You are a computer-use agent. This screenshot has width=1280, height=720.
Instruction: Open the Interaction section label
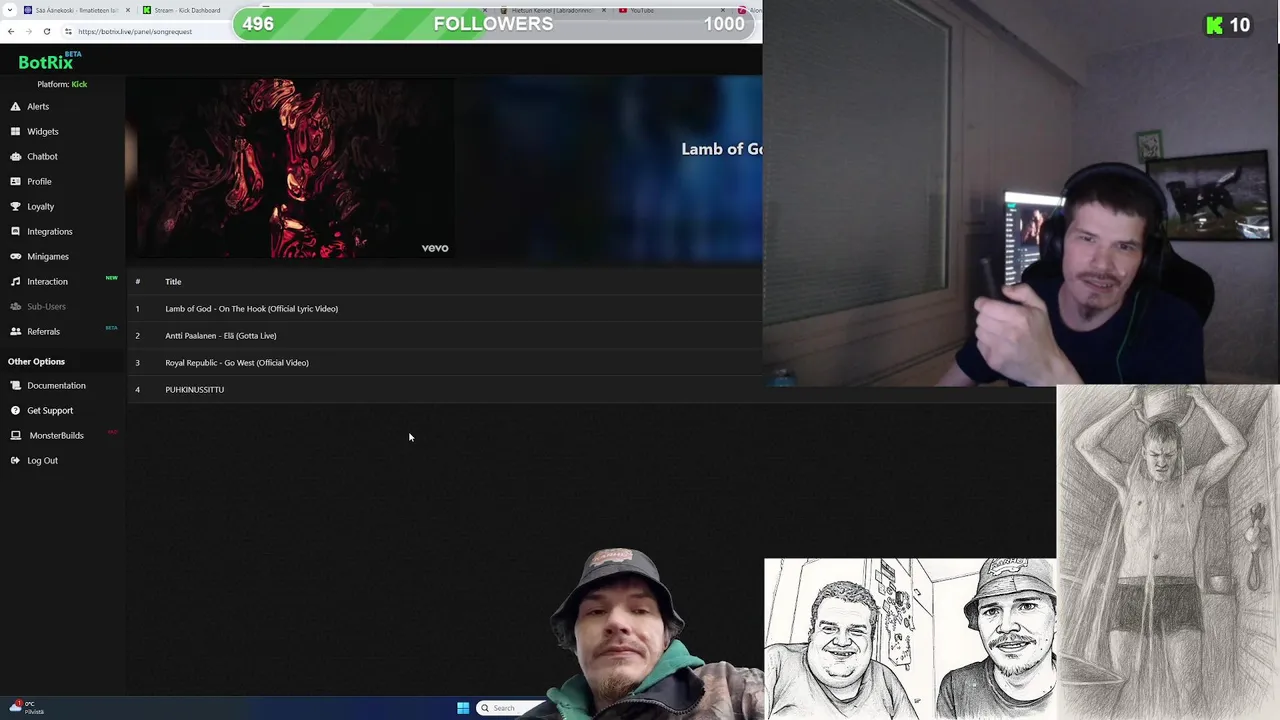47,281
